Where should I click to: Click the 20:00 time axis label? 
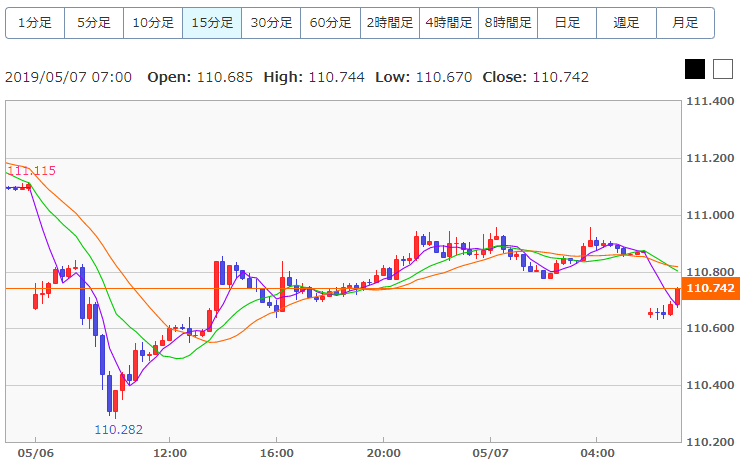[383, 453]
